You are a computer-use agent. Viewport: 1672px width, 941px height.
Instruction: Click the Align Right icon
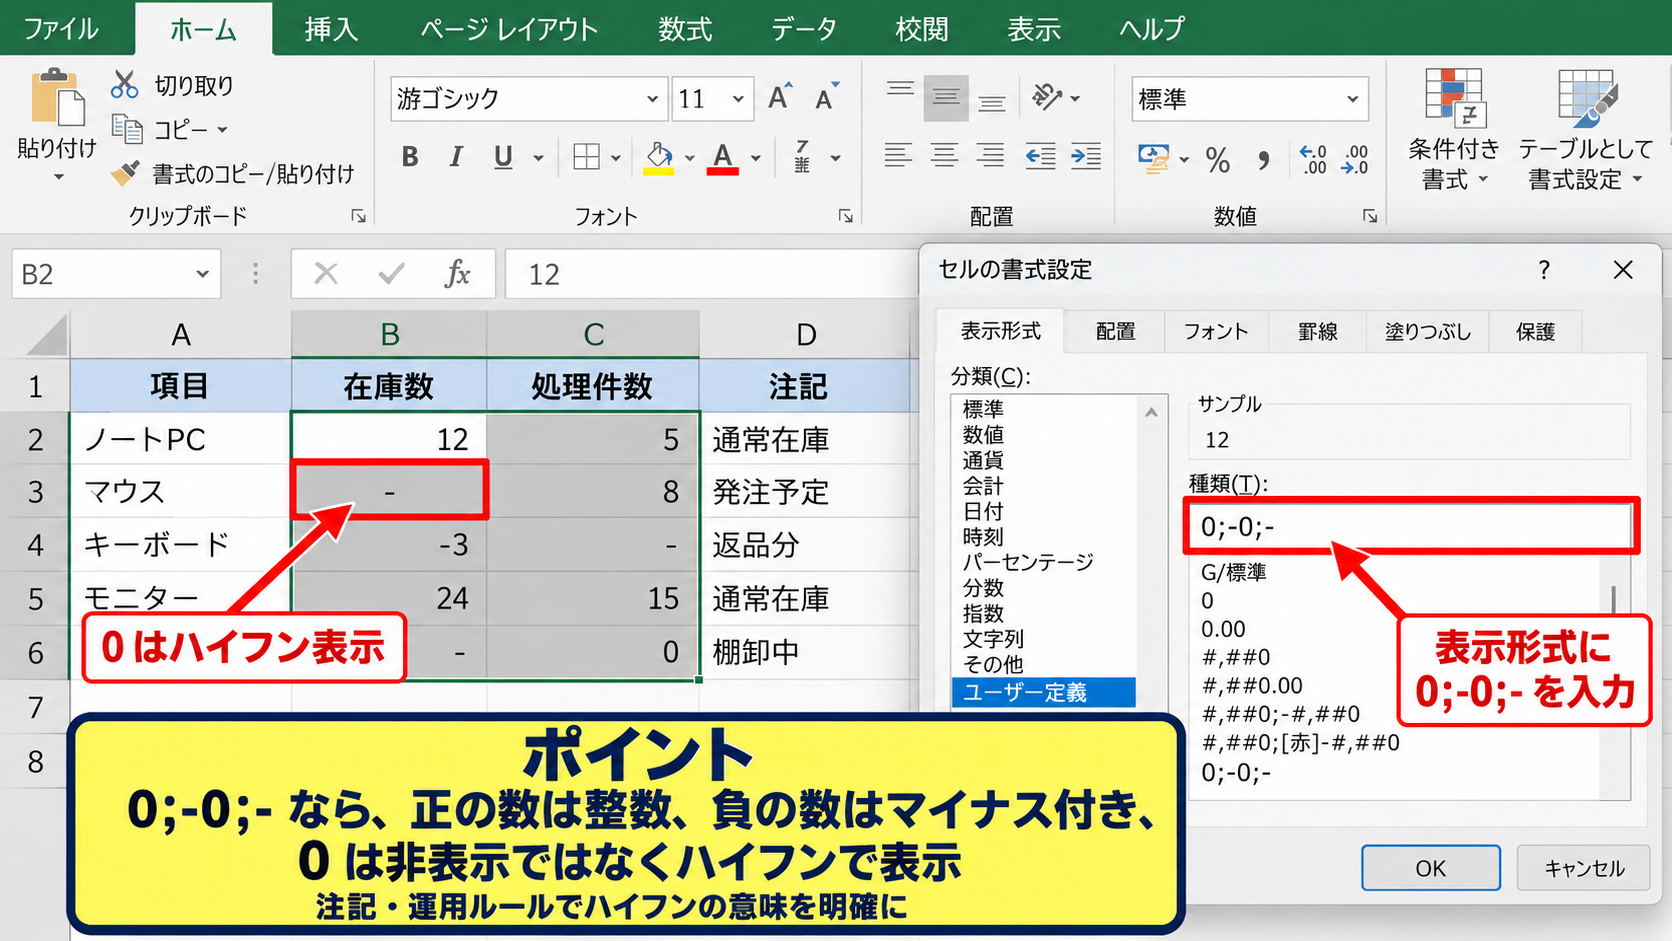click(x=990, y=156)
